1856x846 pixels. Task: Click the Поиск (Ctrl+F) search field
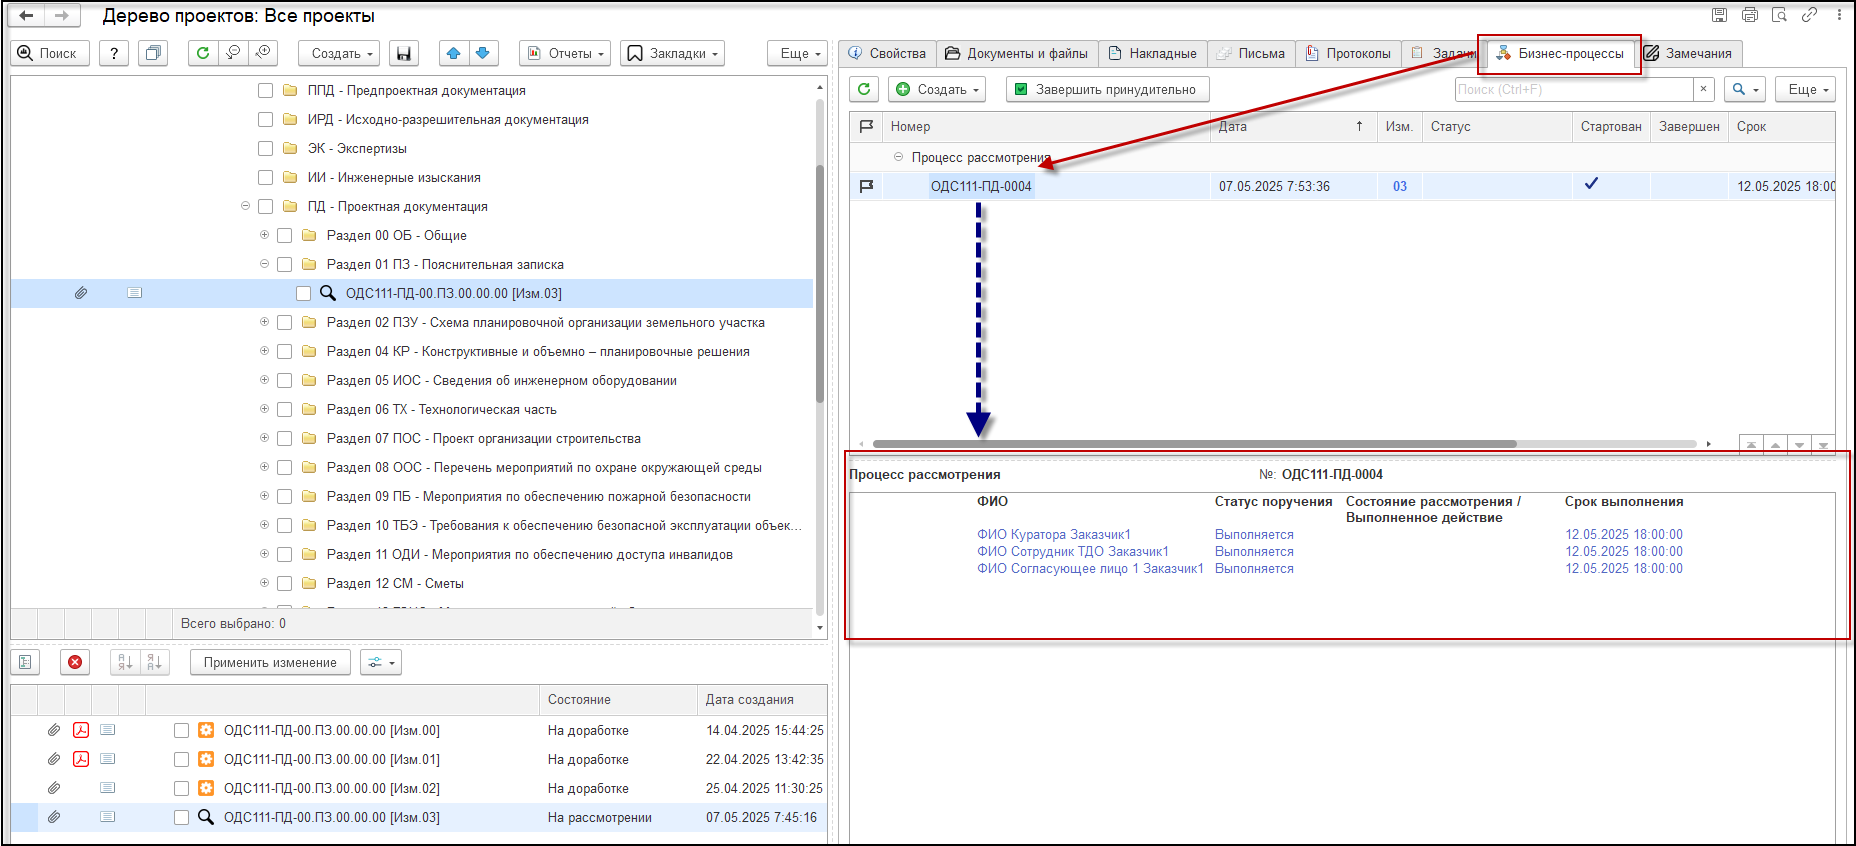(x=1574, y=89)
